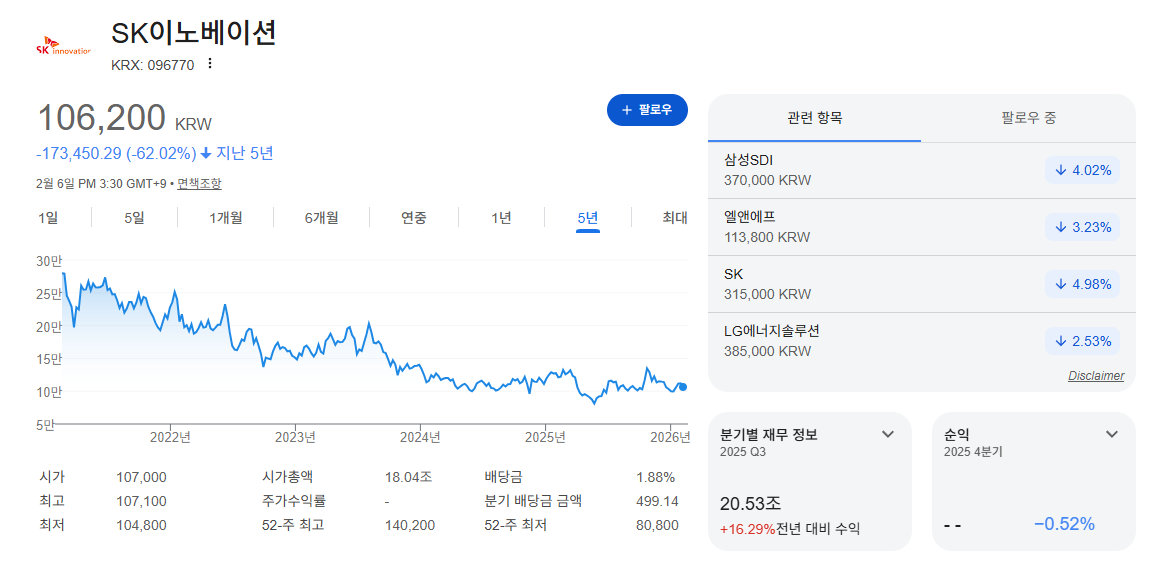Click the −0.52% net income figure
Screen dimensions: 1166x561
coord(1064,524)
